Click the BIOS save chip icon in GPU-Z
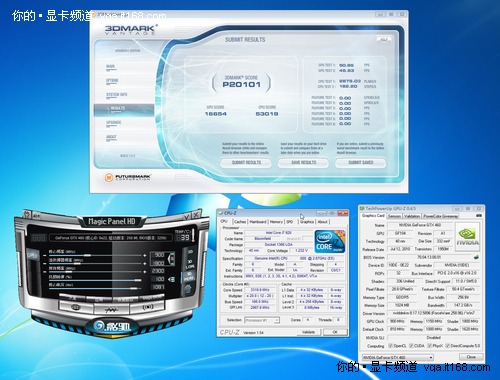This screenshot has height=380, width=500. (476, 257)
